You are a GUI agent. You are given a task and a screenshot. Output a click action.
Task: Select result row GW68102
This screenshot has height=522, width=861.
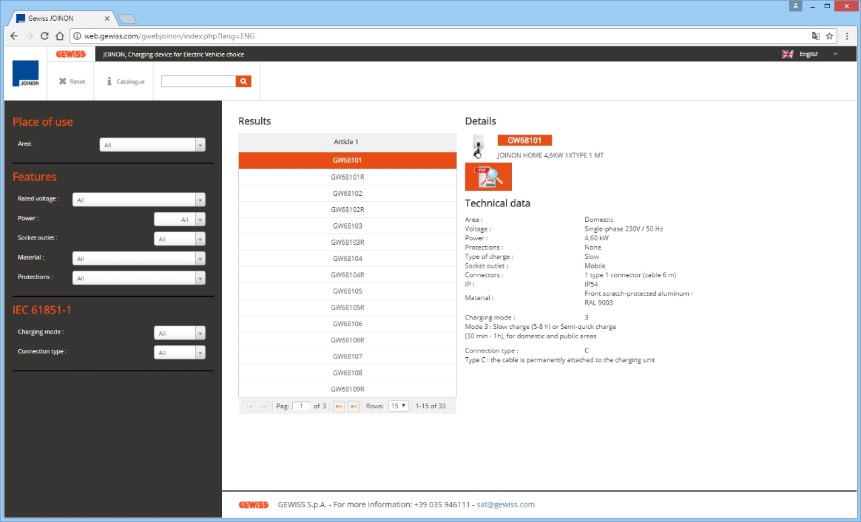pyautogui.click(x=347, y=193)
